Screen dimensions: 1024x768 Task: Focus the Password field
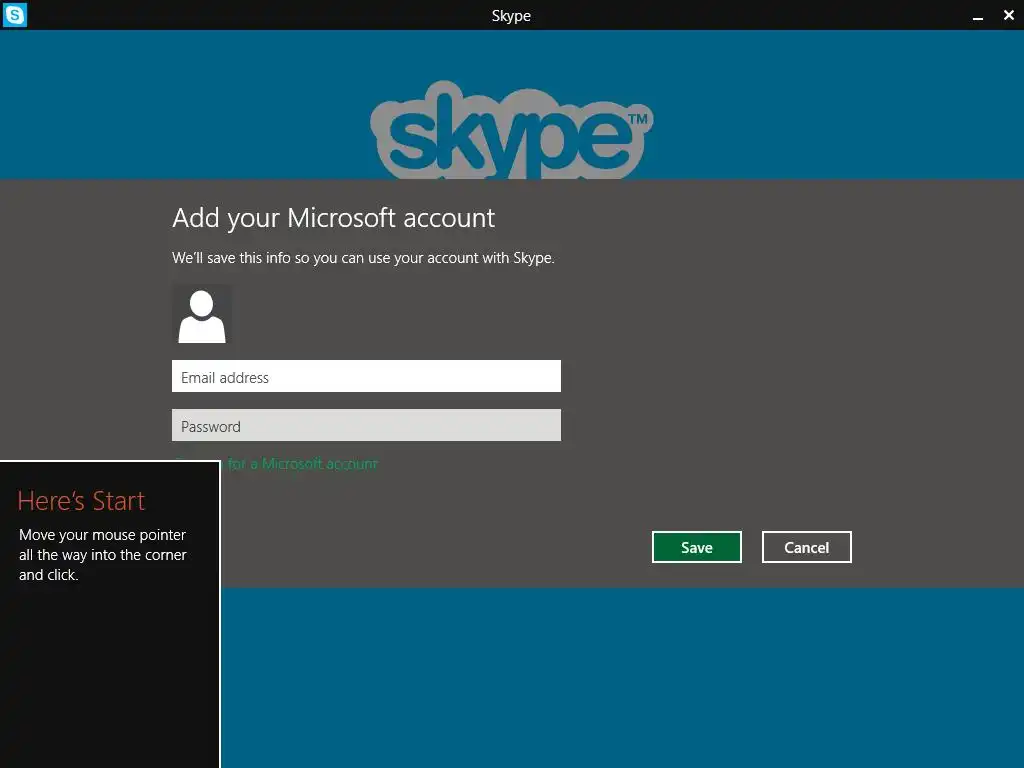pos(366,425)
